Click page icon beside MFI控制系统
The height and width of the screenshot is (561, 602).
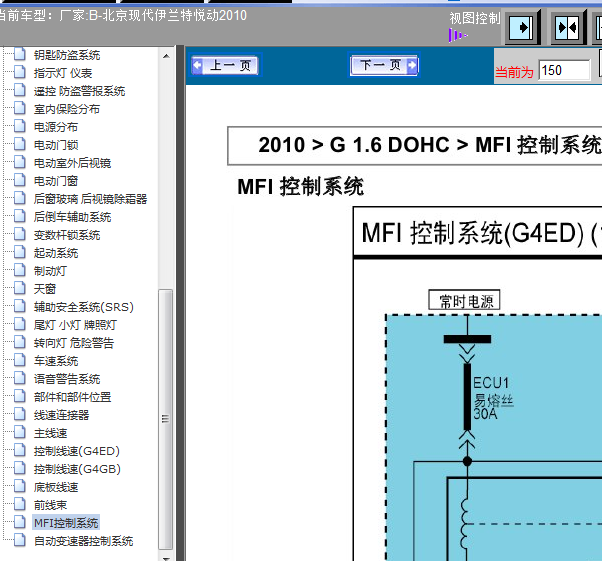(x=20, y=522)
